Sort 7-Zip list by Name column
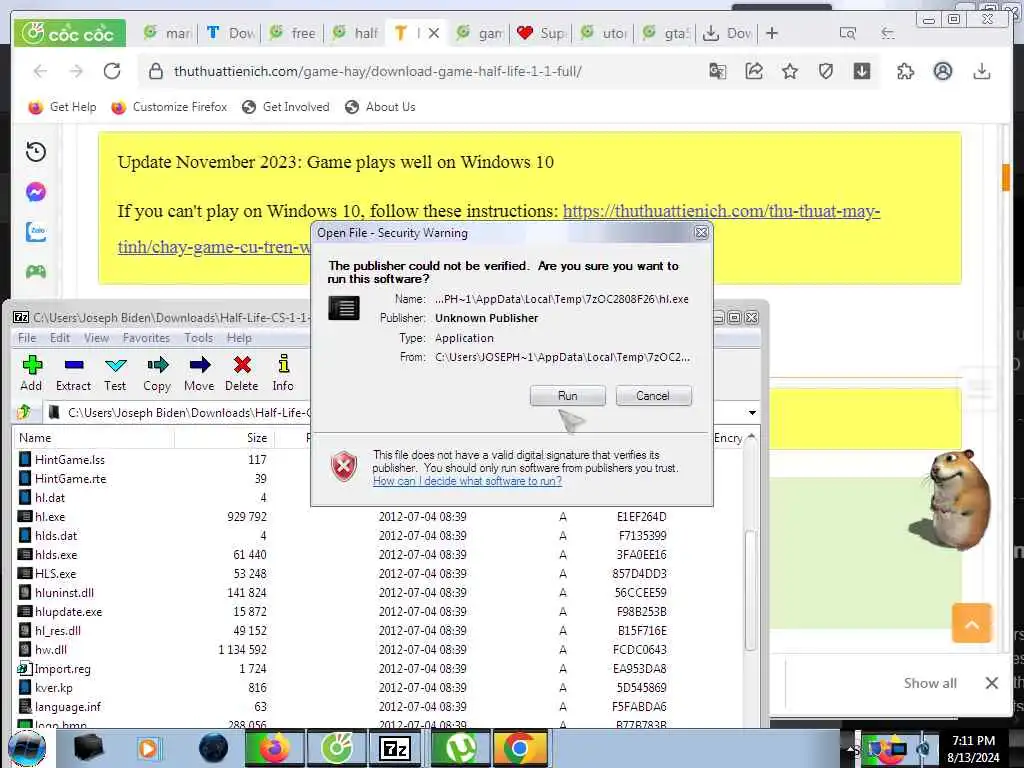Viewport: 1024px width, 768px height. tap(93, 438)
